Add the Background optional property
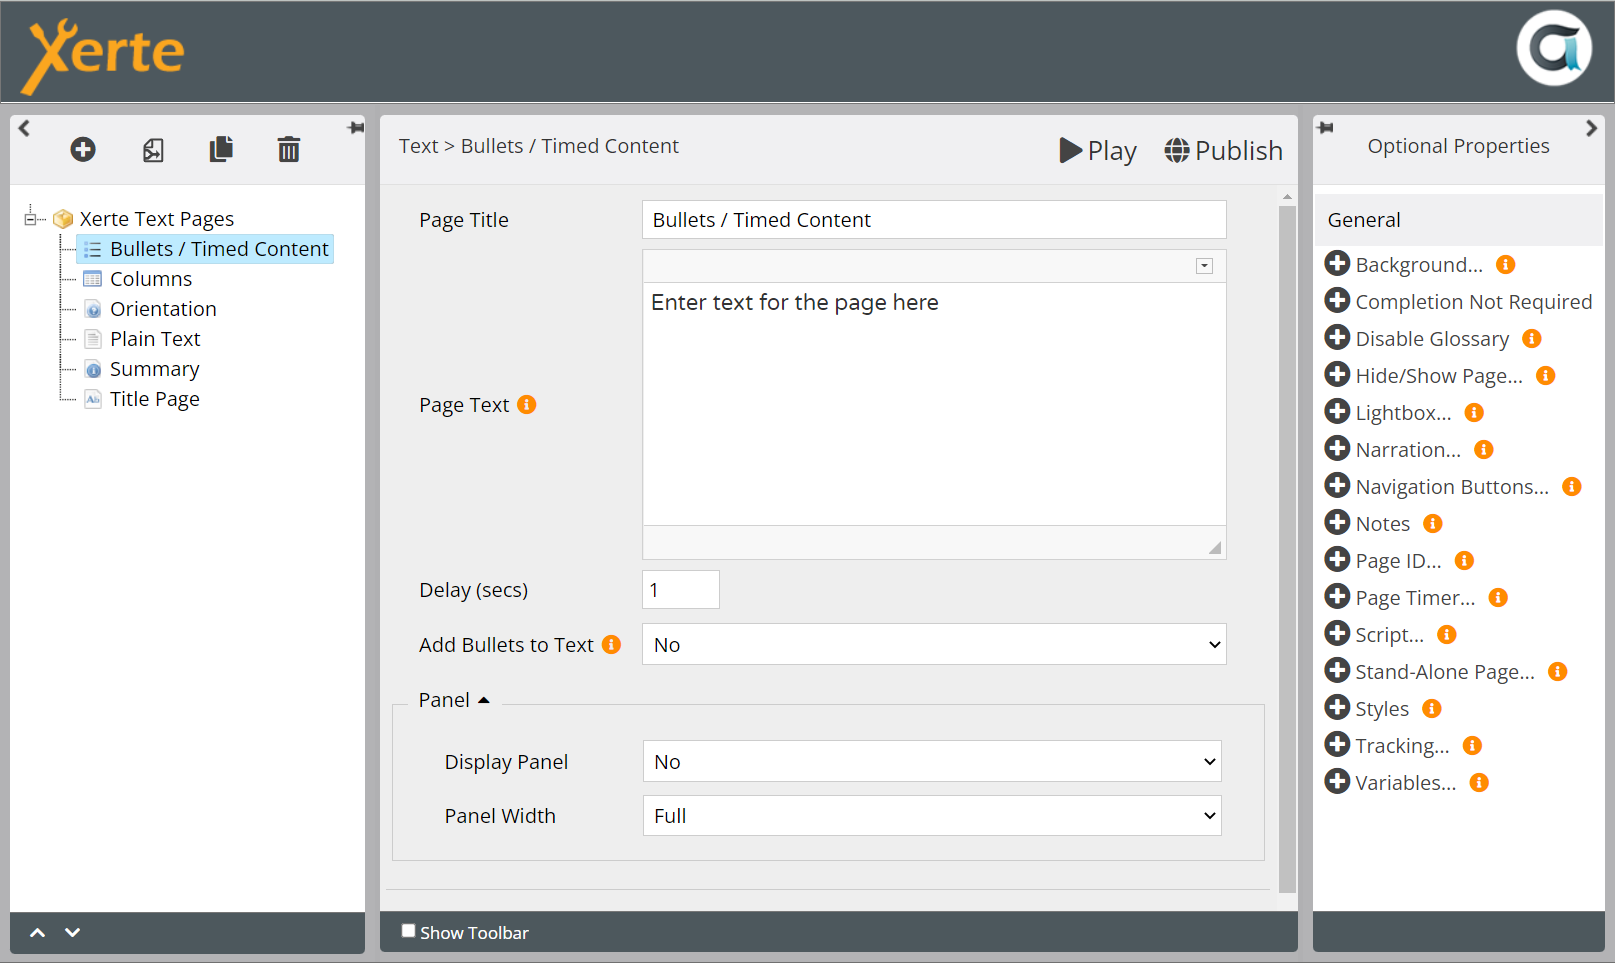 coord(1337,264)
